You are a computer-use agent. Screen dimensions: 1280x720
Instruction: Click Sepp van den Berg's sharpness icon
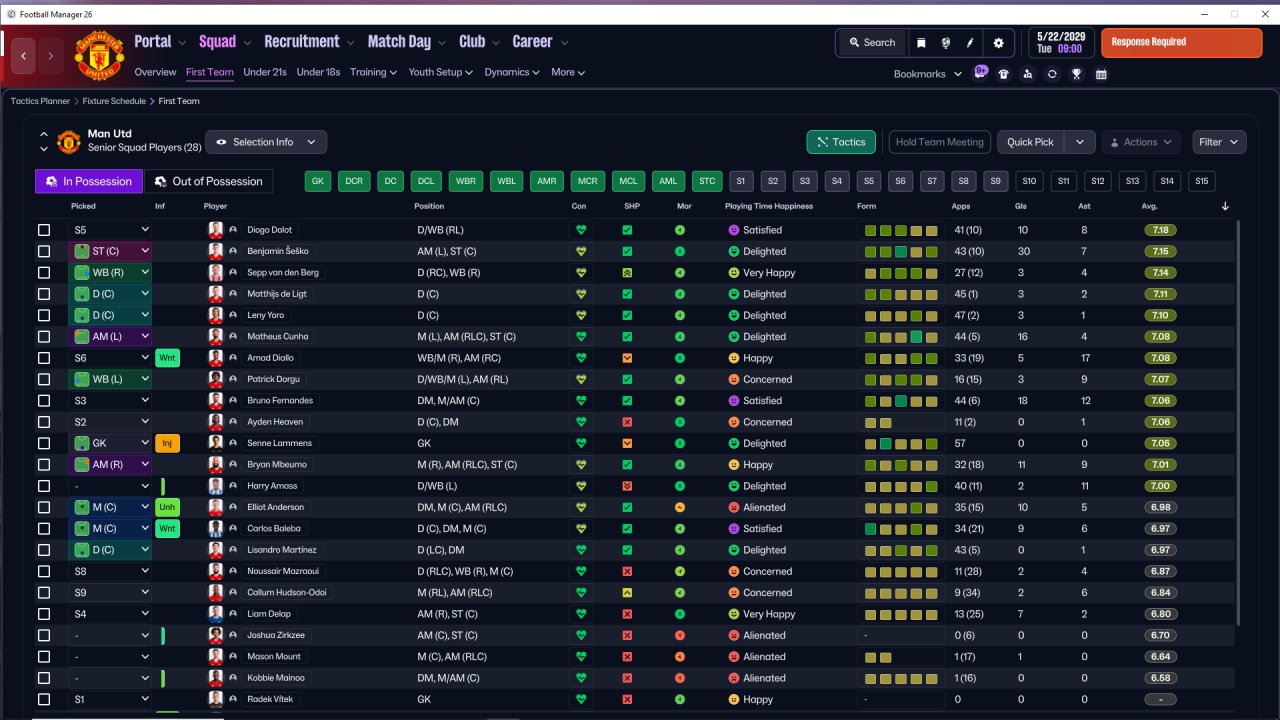click(x=627, y=273)
